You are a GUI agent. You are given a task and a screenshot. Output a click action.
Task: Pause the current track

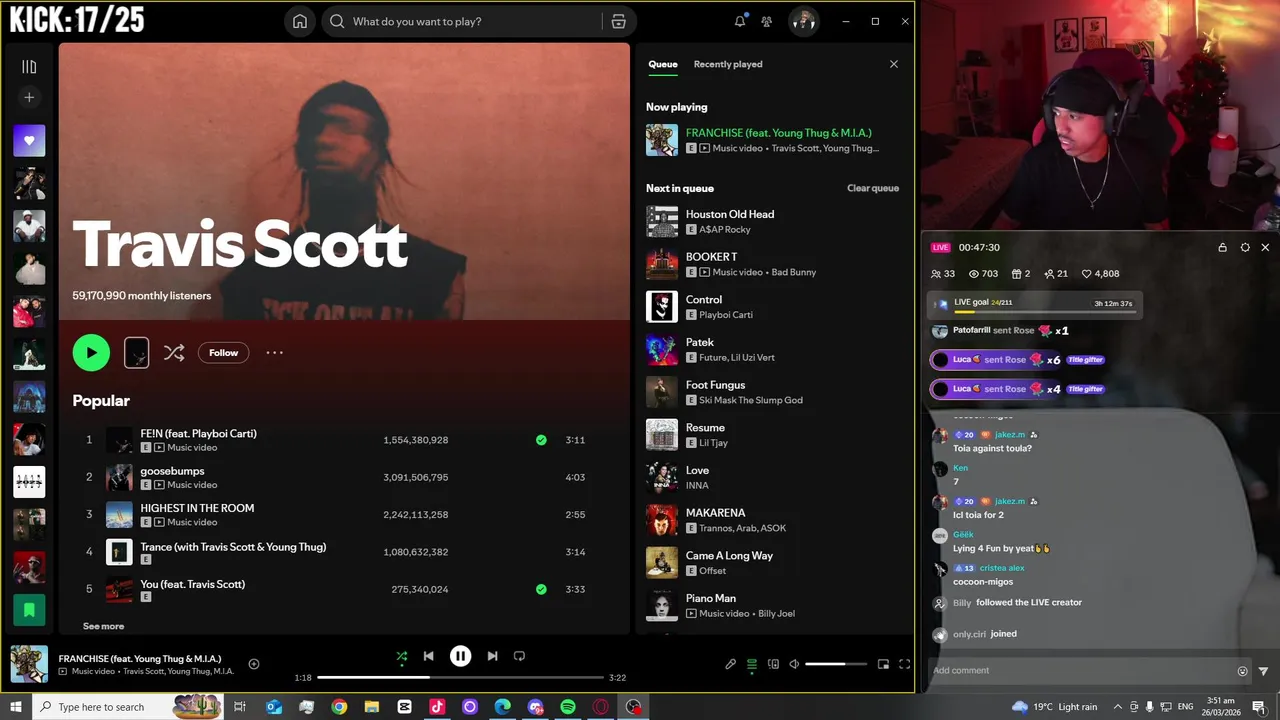click(x=460, y=656)
